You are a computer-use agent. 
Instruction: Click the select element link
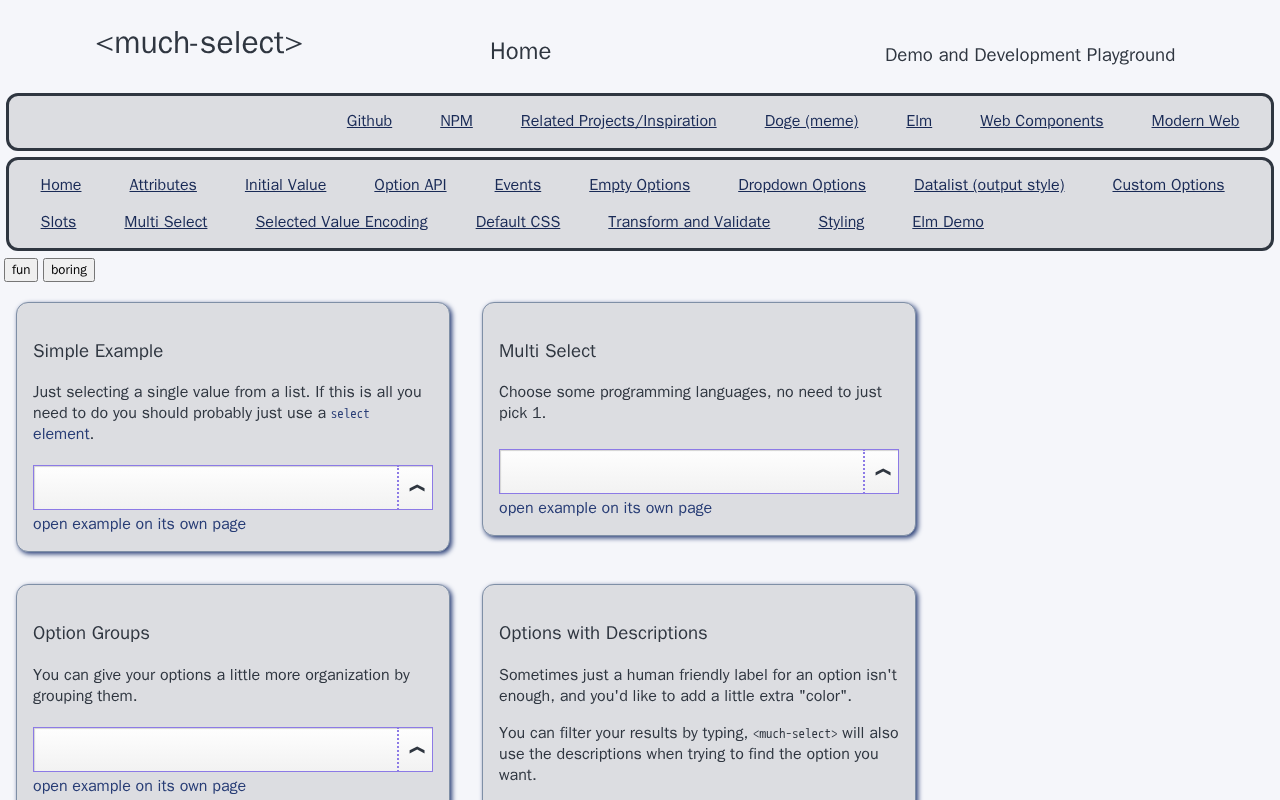[349, 414]
